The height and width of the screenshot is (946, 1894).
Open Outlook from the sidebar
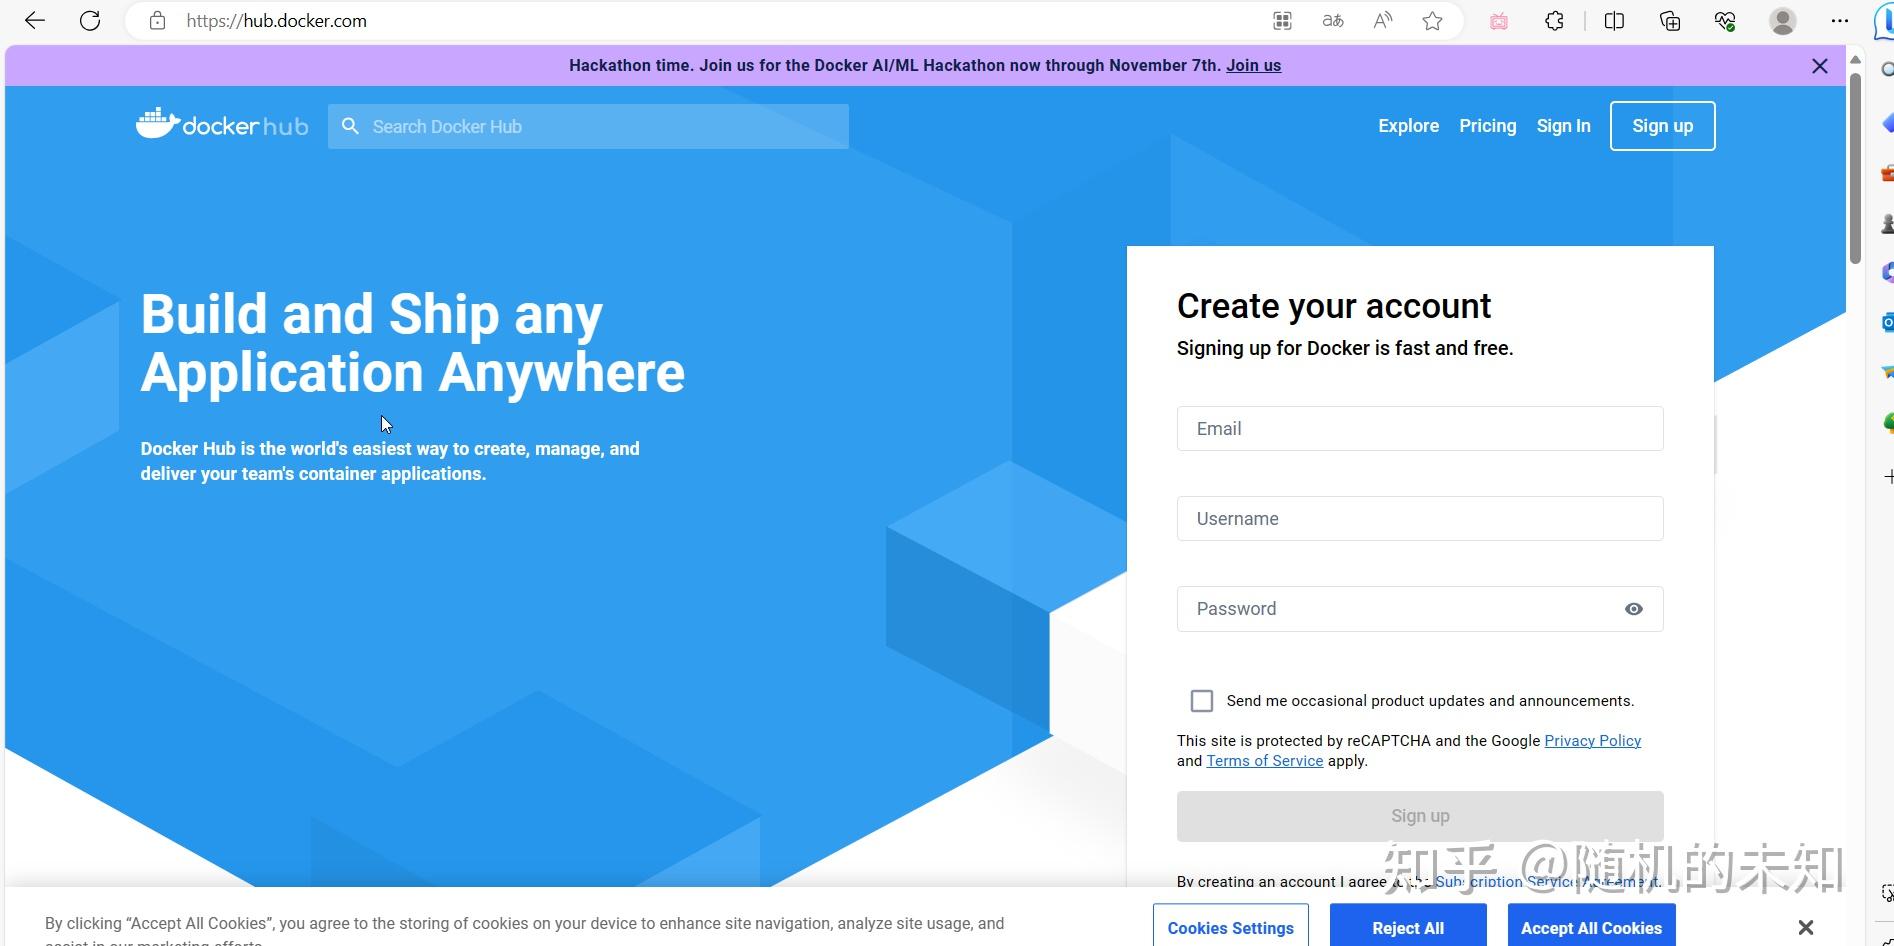pos(1886,322)
